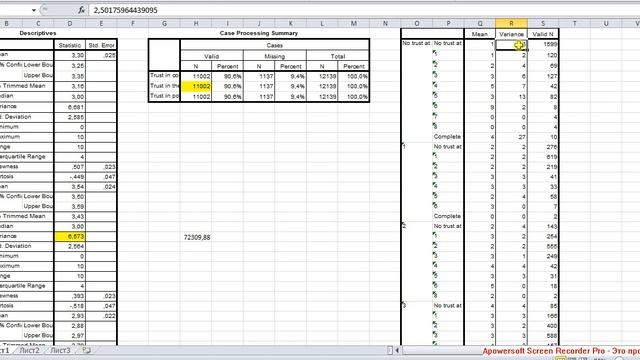The image size is (640, 360).
Task: Click the Valid N value 588
Action: point(543,336)
